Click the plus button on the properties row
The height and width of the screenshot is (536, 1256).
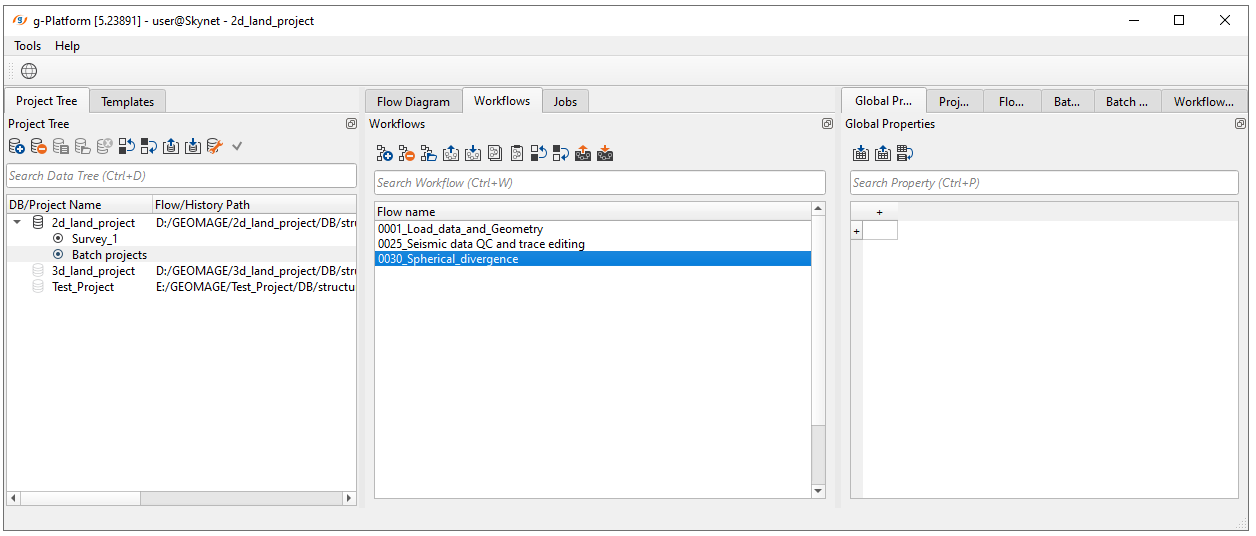(x=856, y=232)
